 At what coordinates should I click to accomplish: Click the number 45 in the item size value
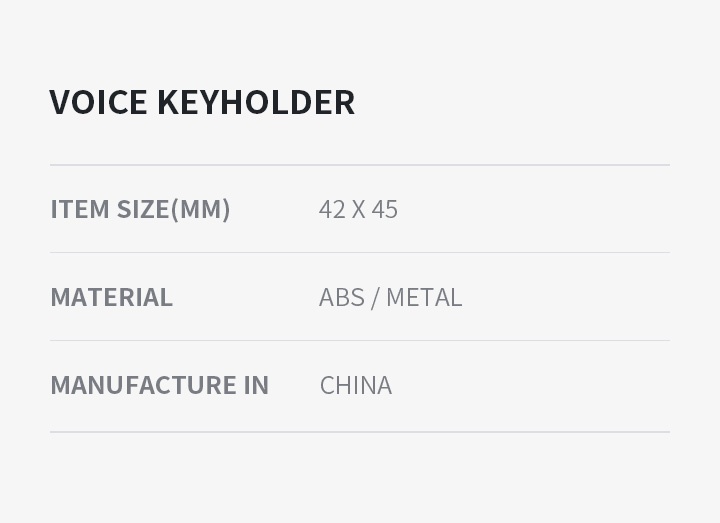pyautogui.click(x=385, y=209)
